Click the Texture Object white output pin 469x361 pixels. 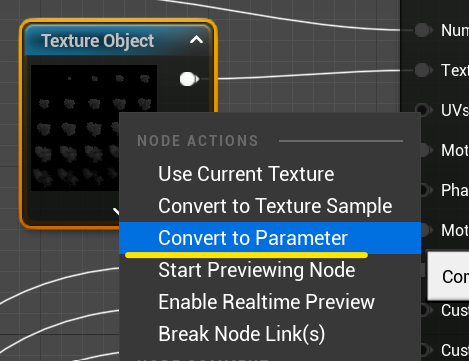point(189,79)
